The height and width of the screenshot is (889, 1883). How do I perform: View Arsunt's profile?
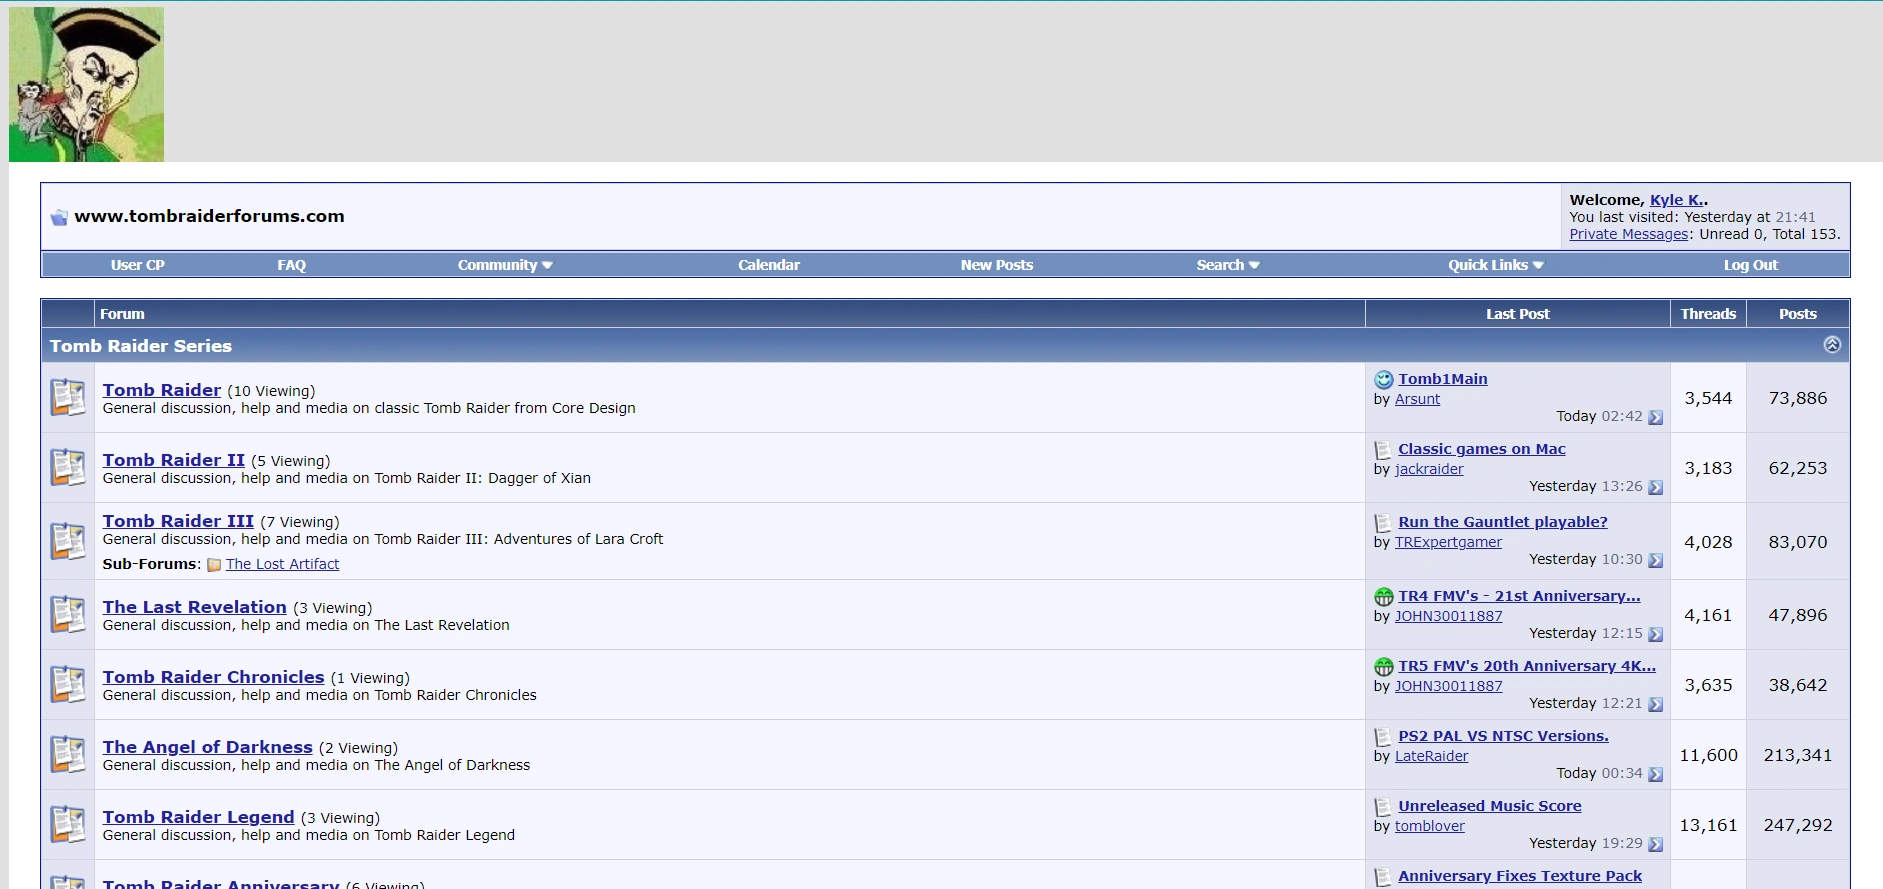(1418, 399)
